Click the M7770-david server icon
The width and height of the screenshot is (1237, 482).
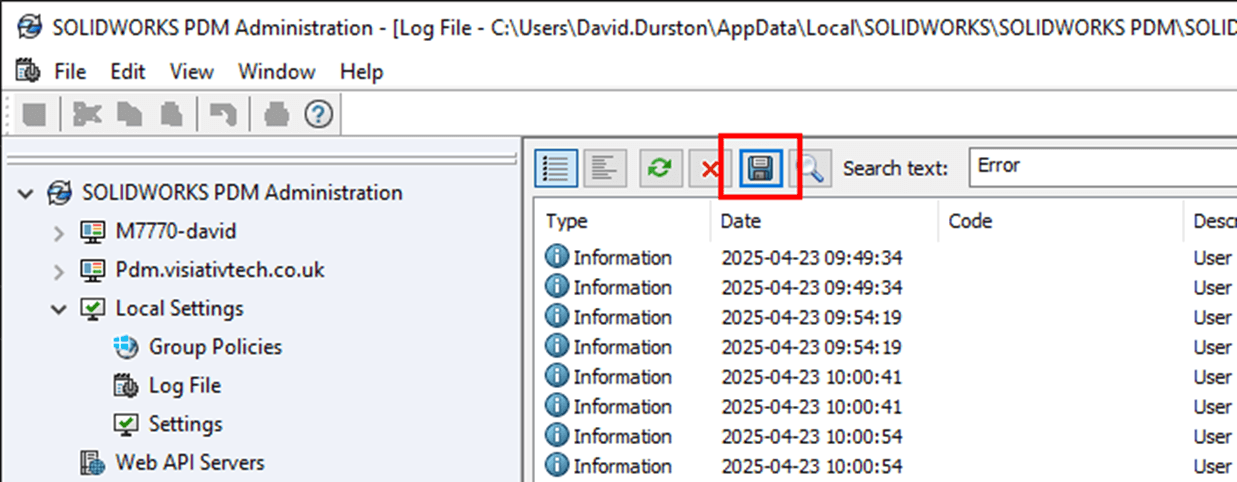[x=92, y=232]
